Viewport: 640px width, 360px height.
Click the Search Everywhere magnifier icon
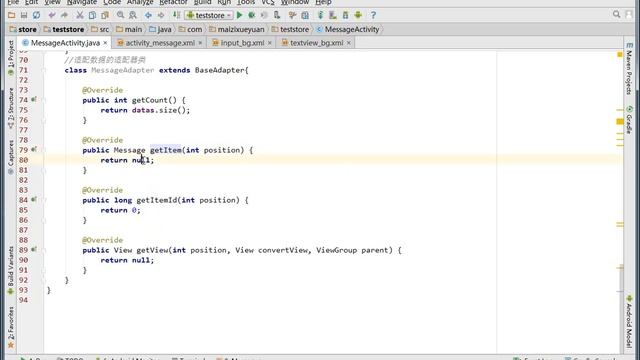coord(616,15)
